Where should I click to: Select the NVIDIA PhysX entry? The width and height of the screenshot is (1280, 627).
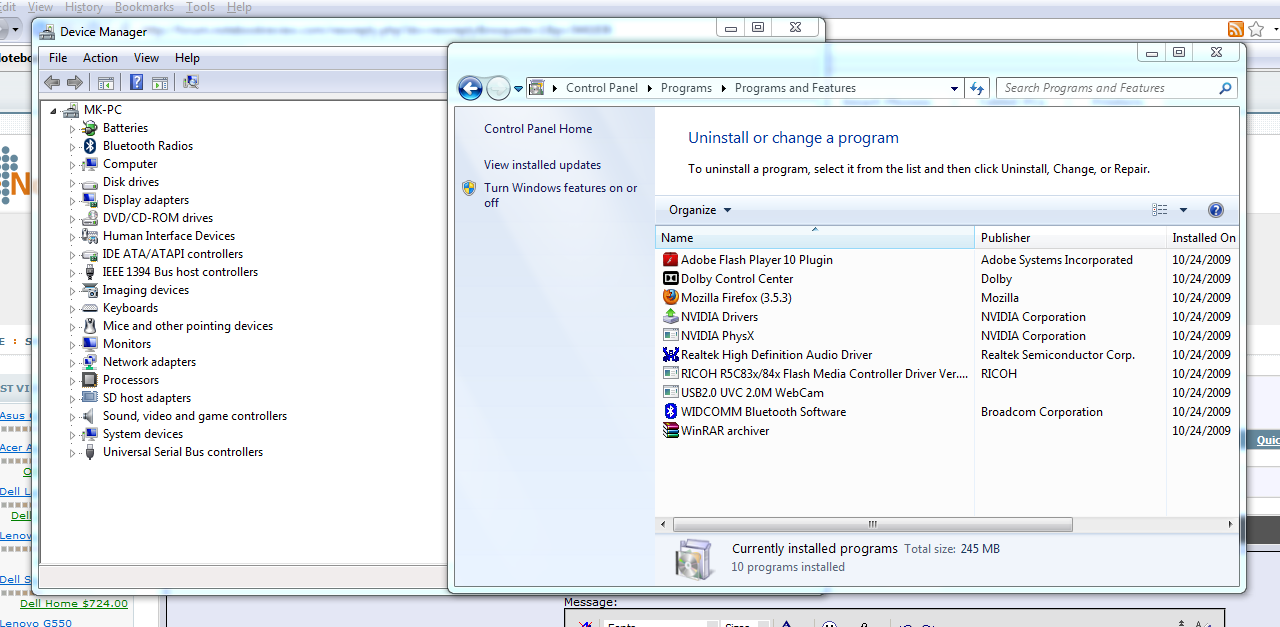718,336
